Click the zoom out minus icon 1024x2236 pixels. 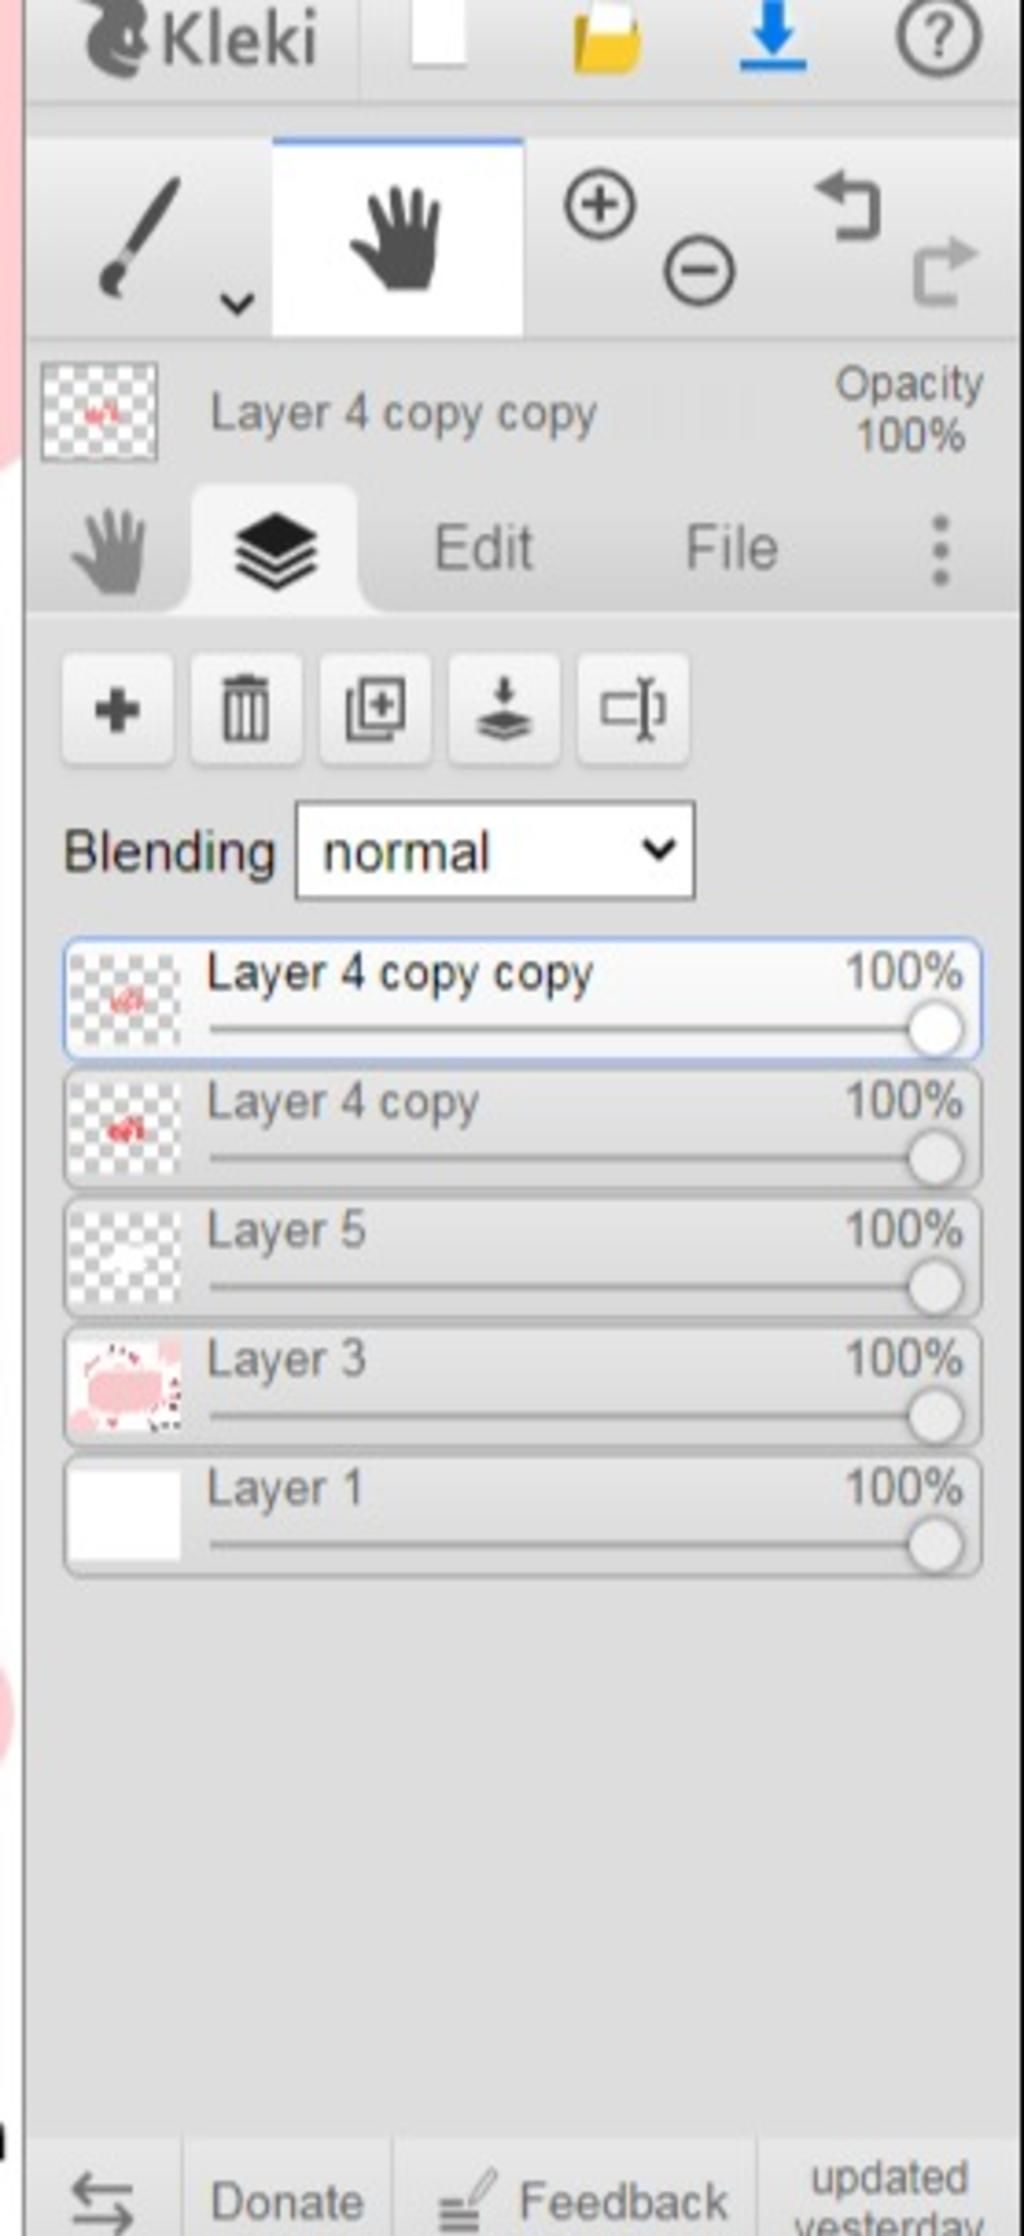click(699, 270)
